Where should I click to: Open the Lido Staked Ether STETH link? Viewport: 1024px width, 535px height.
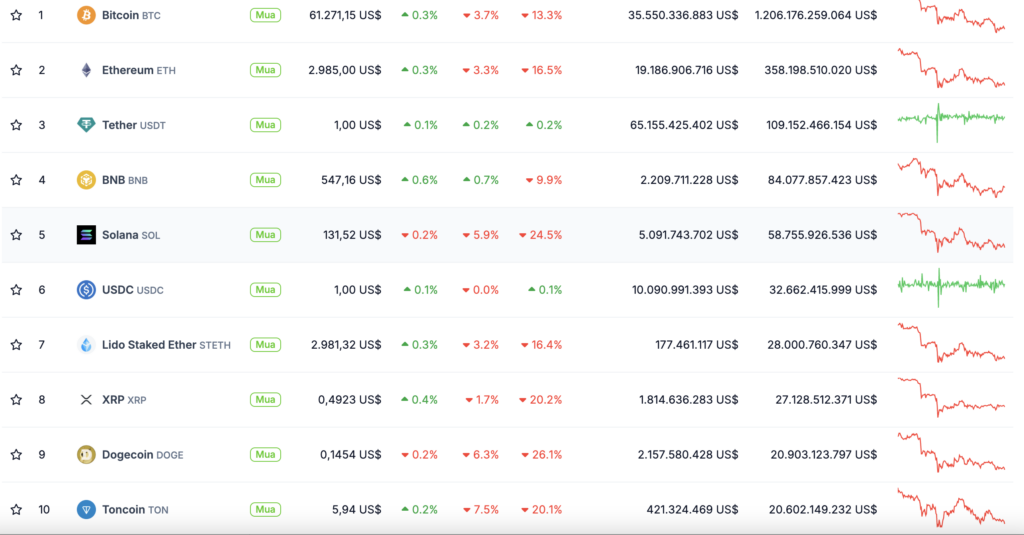(166, 344)
